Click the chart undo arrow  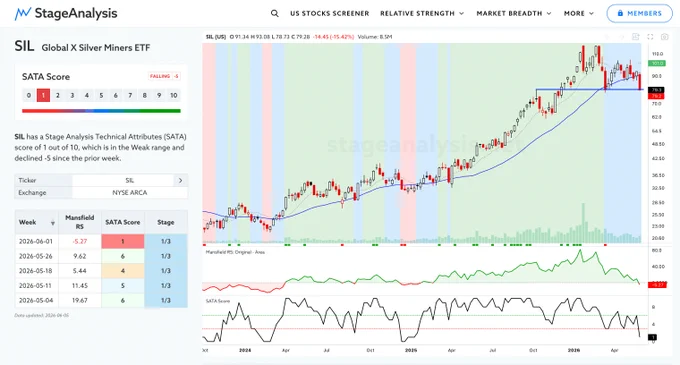pos(607,37)
